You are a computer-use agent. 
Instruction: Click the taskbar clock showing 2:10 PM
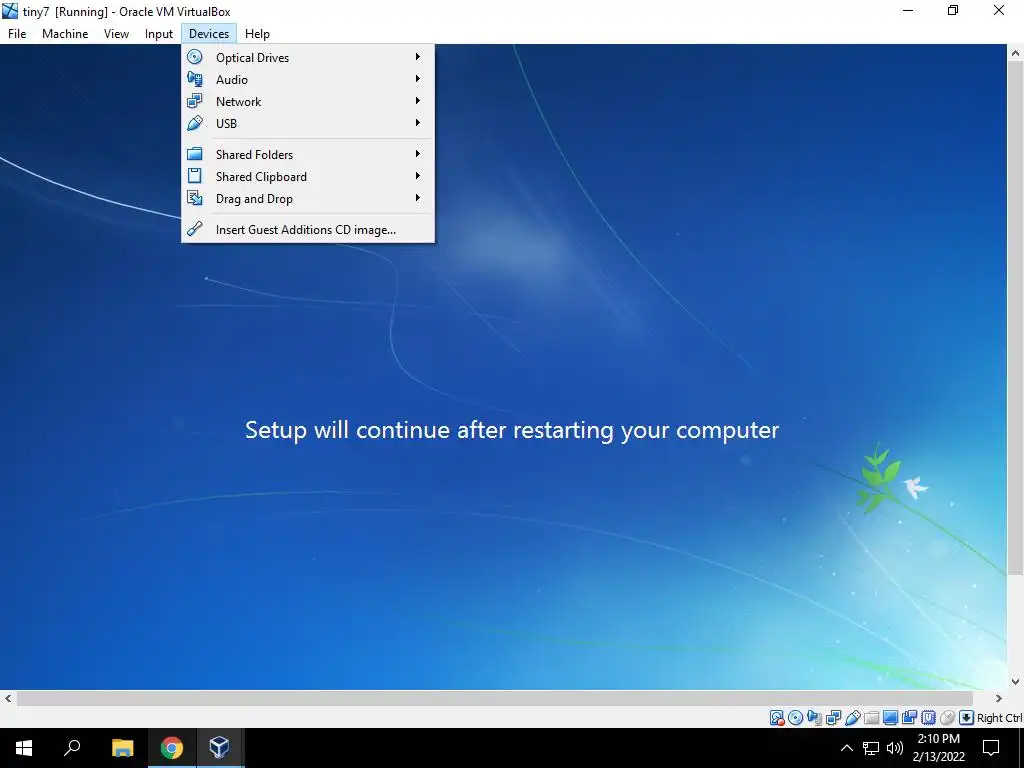point(938,748)
